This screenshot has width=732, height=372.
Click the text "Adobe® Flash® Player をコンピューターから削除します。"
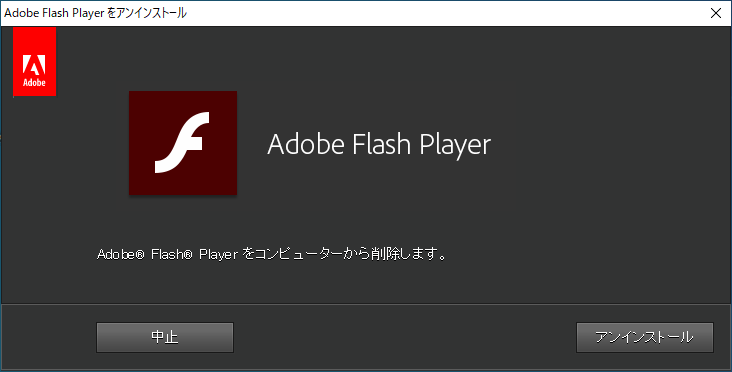click(x=272, y=254)
